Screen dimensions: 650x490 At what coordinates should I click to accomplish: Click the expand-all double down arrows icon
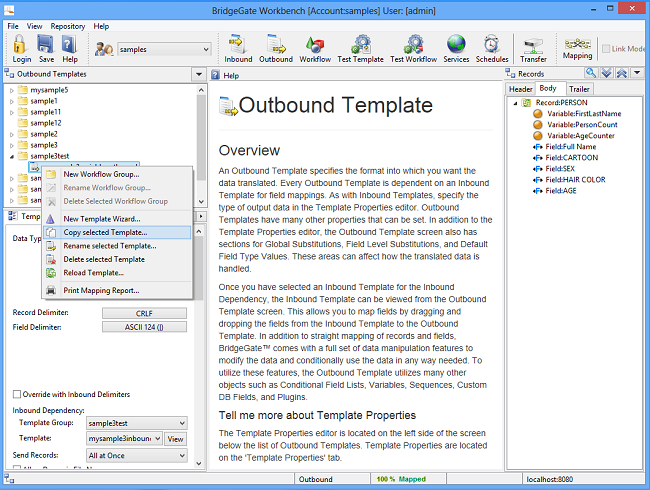(x=606, y=73)
